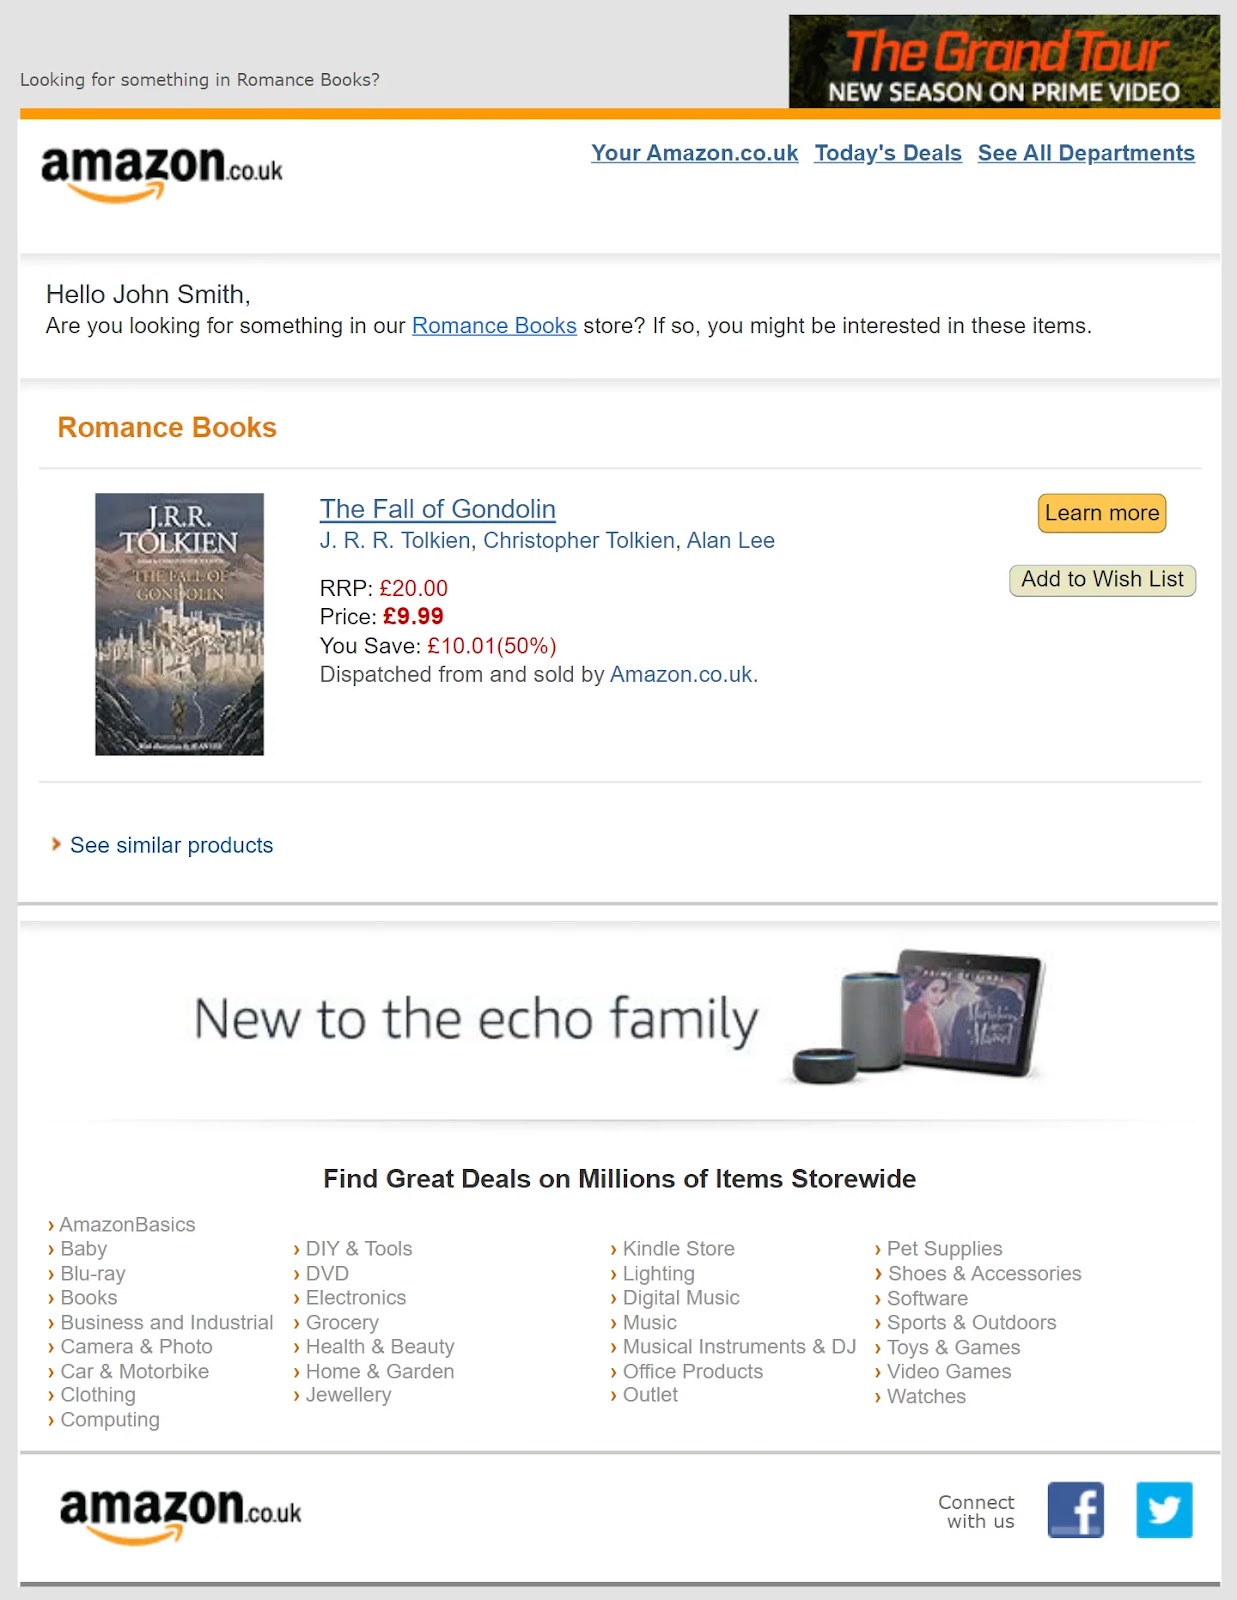Open the 'Electronics' category

355,1297
